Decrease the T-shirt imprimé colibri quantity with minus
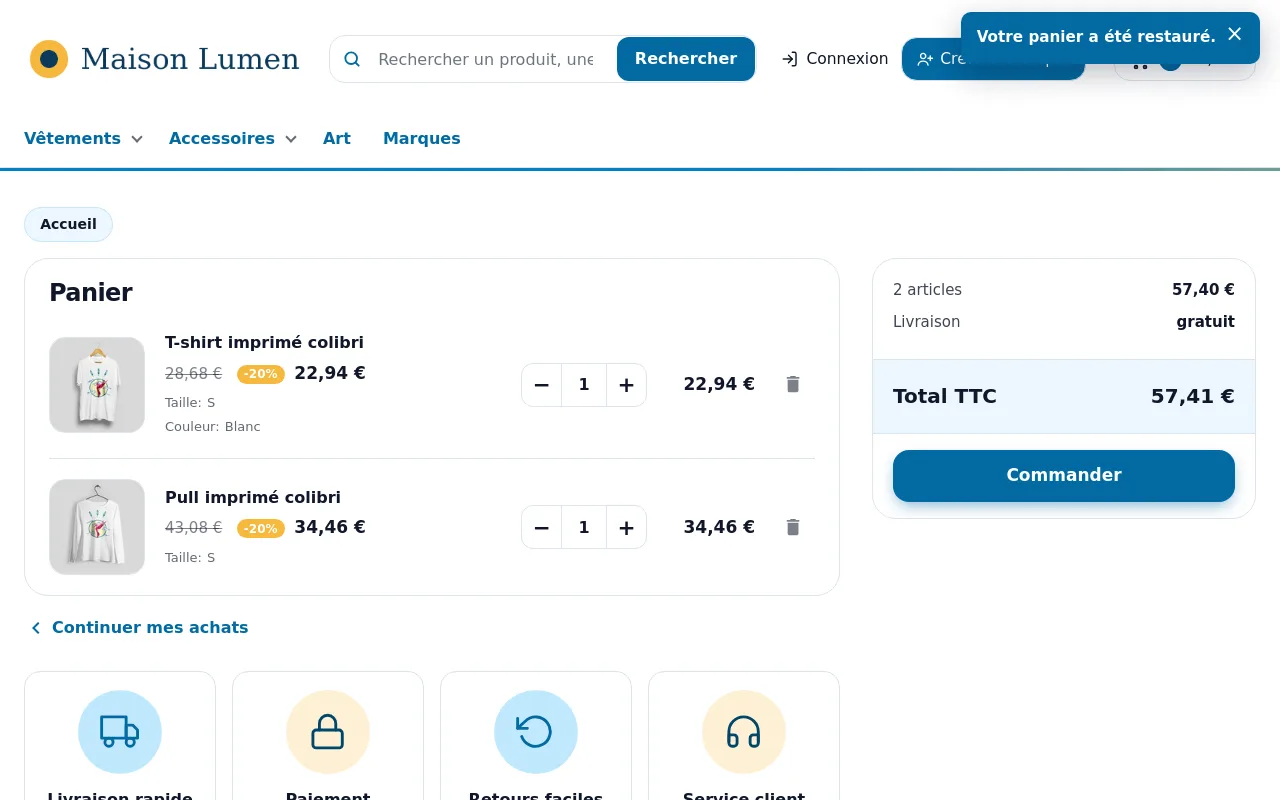This screenshot has height=800, width=1280. [x=542, y=385]
